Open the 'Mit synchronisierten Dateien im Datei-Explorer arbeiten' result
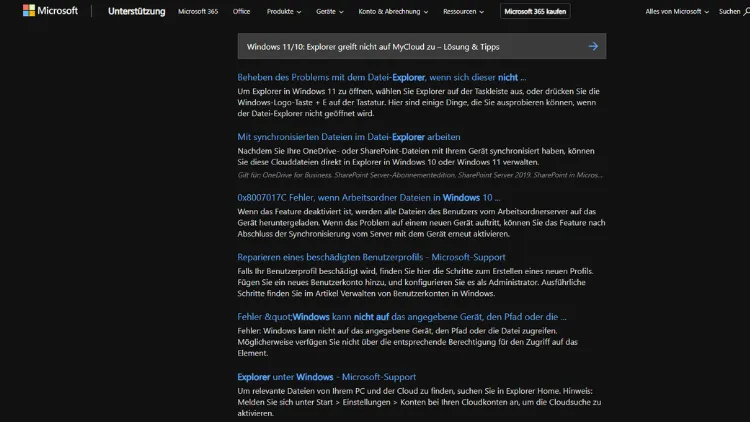Screen dimensions: 750x422 click(349, 137)
